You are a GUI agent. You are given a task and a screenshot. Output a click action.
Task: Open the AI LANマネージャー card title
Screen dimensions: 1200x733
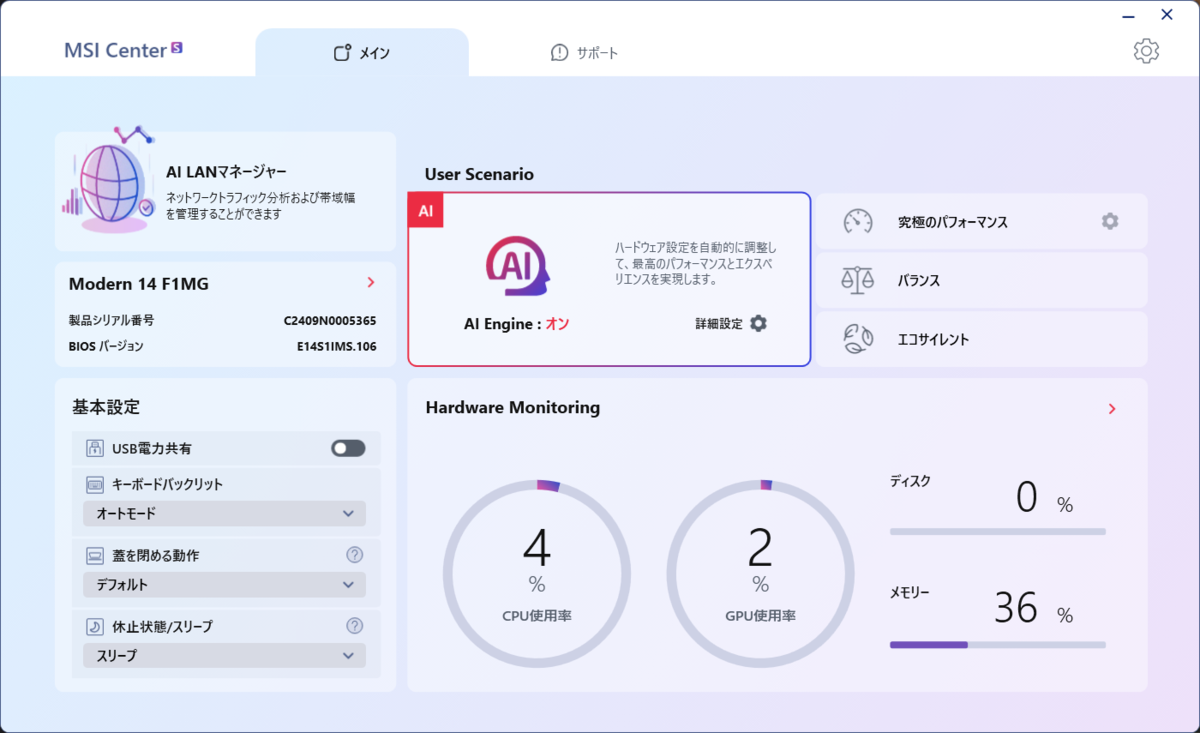226,173
